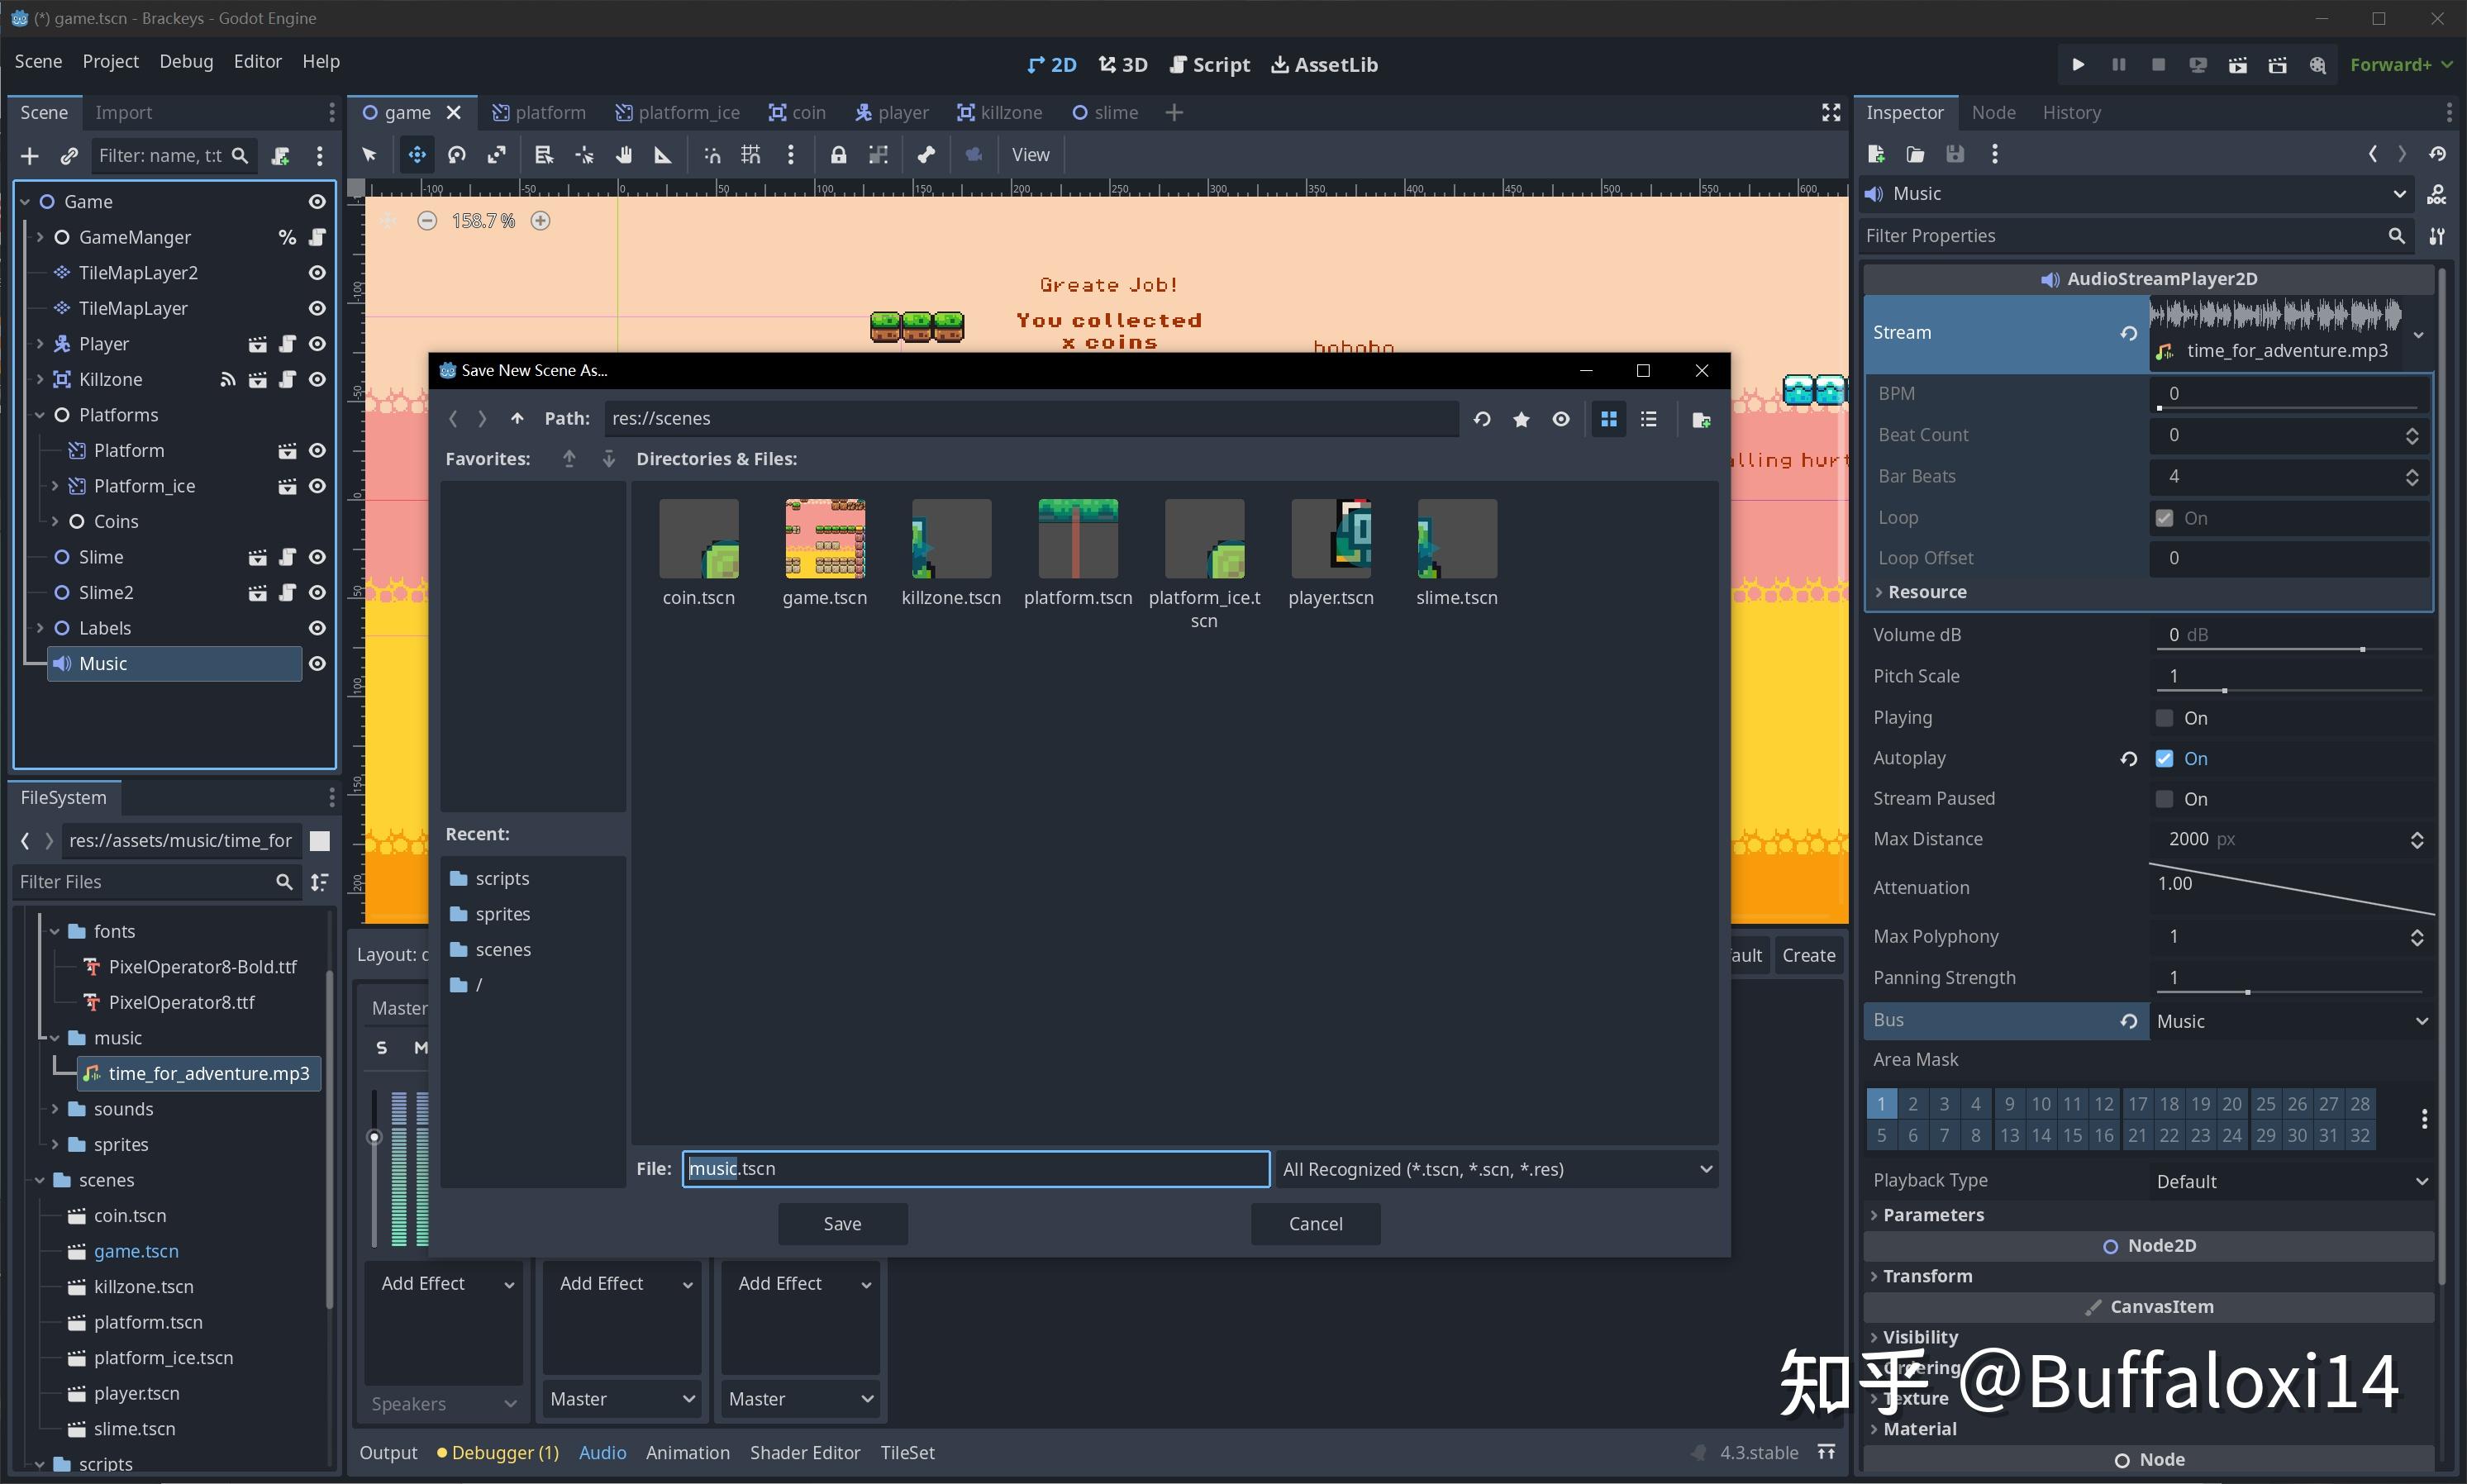This screenshot has width=2467, height=1484.
Task: Click Add Child Node icon in Scene dock
Action: [x=29, y=156]
